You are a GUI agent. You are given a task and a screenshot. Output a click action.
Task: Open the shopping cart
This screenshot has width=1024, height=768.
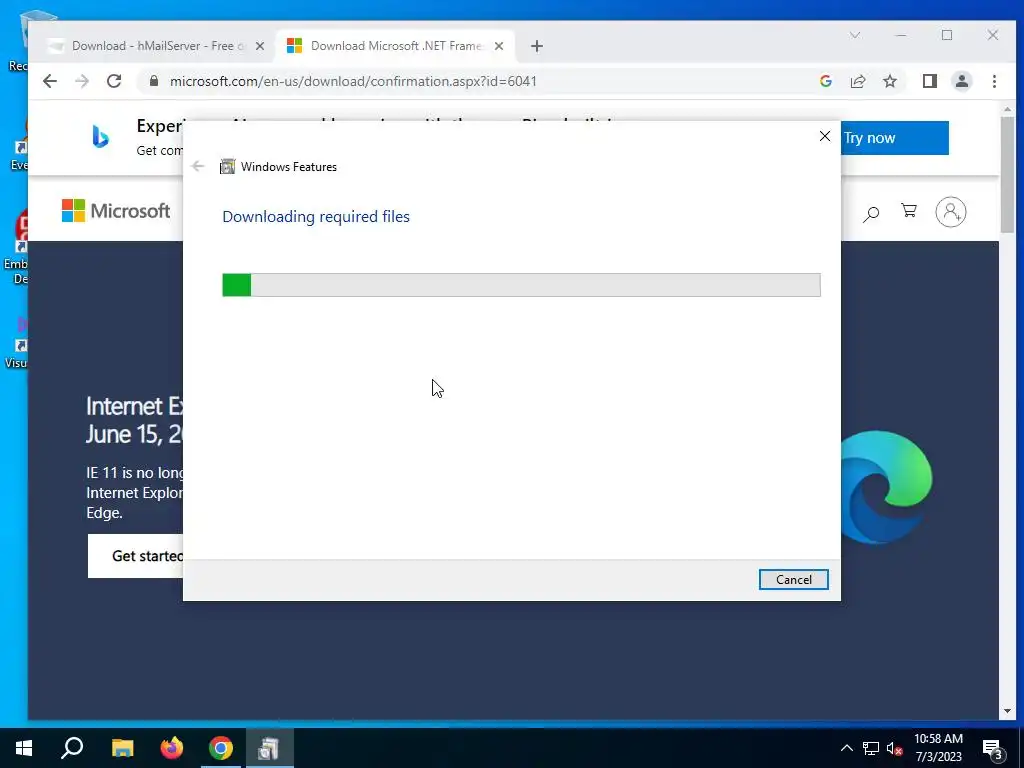[x=909, y=211]
